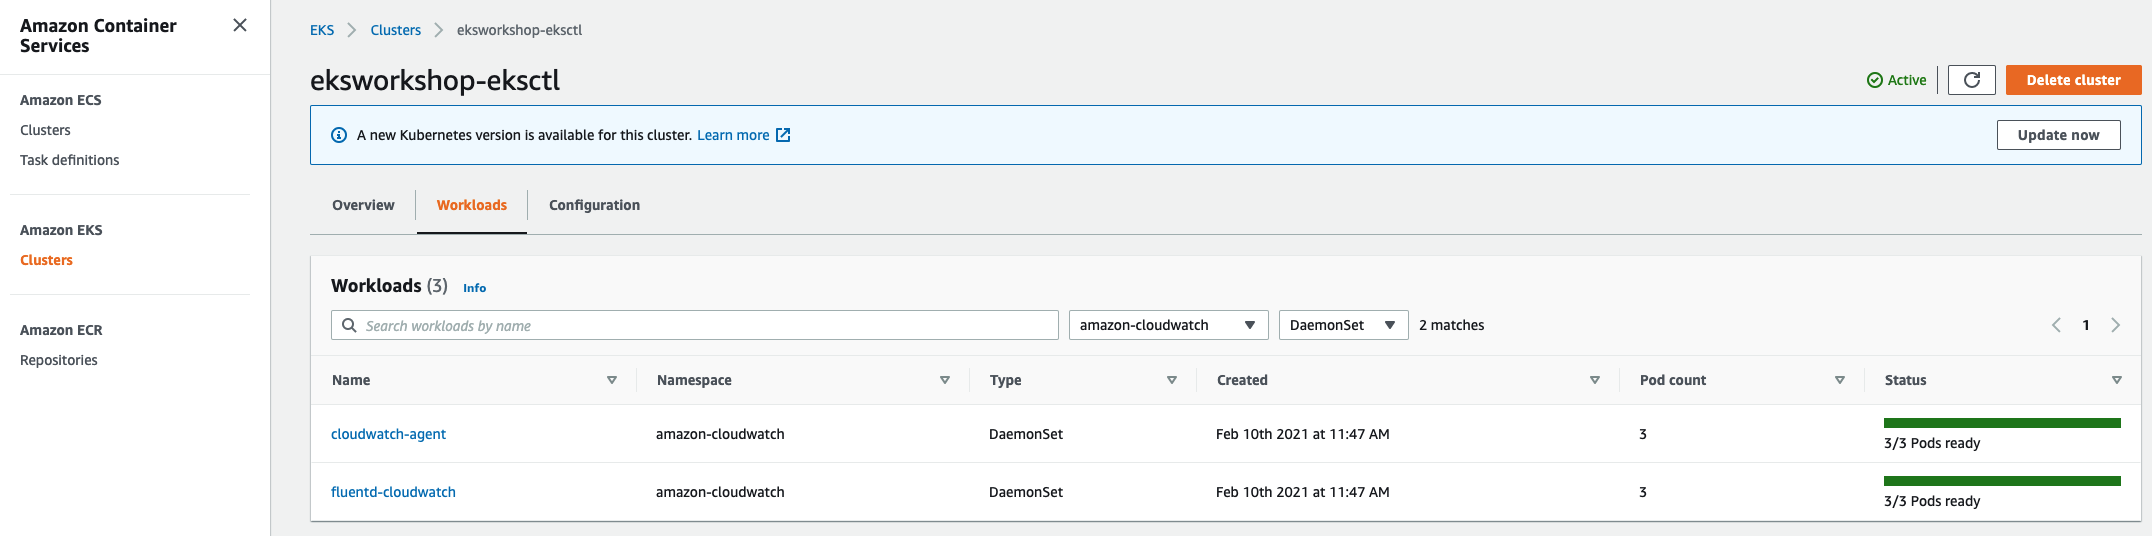2152x536 pixels.
Task: Click the Created date in fluentd-cloudwatch row
Action: (1303, 492)
